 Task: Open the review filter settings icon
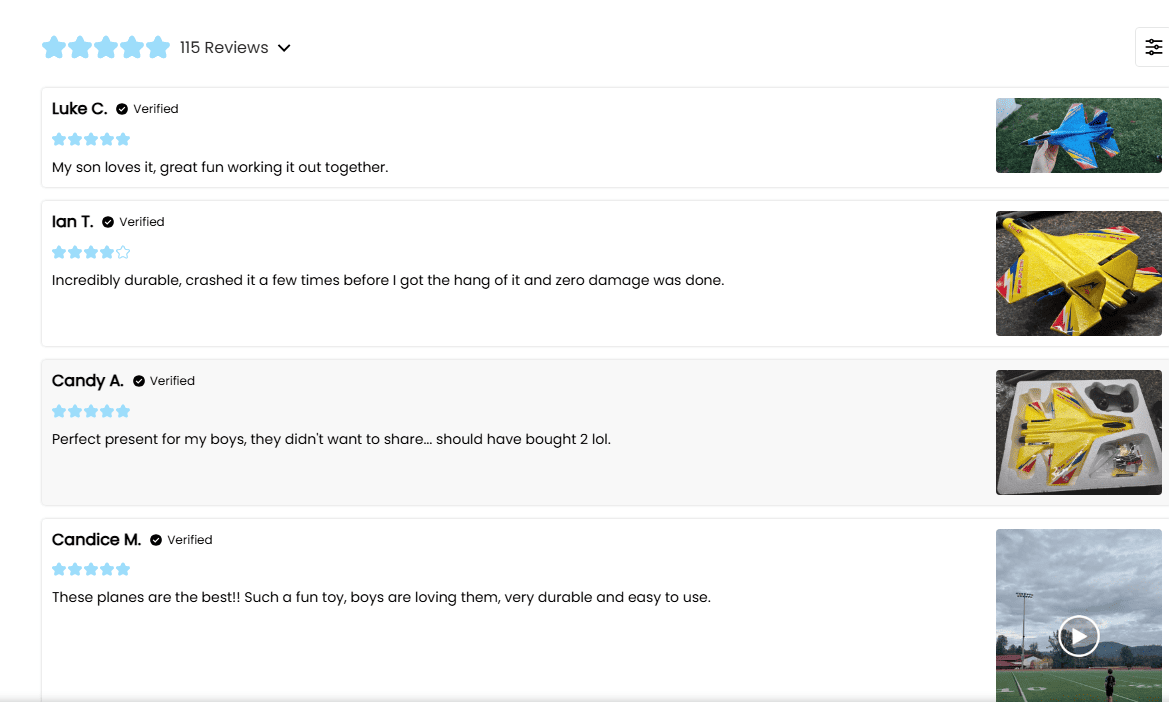[x=1153, y=47]
